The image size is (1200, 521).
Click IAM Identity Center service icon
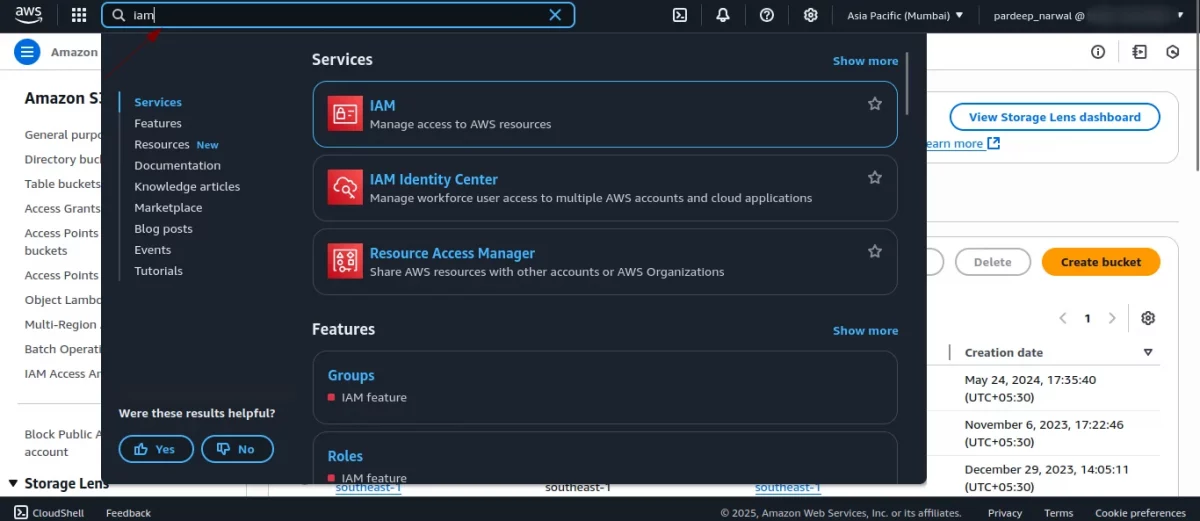[x=346, y=188]
